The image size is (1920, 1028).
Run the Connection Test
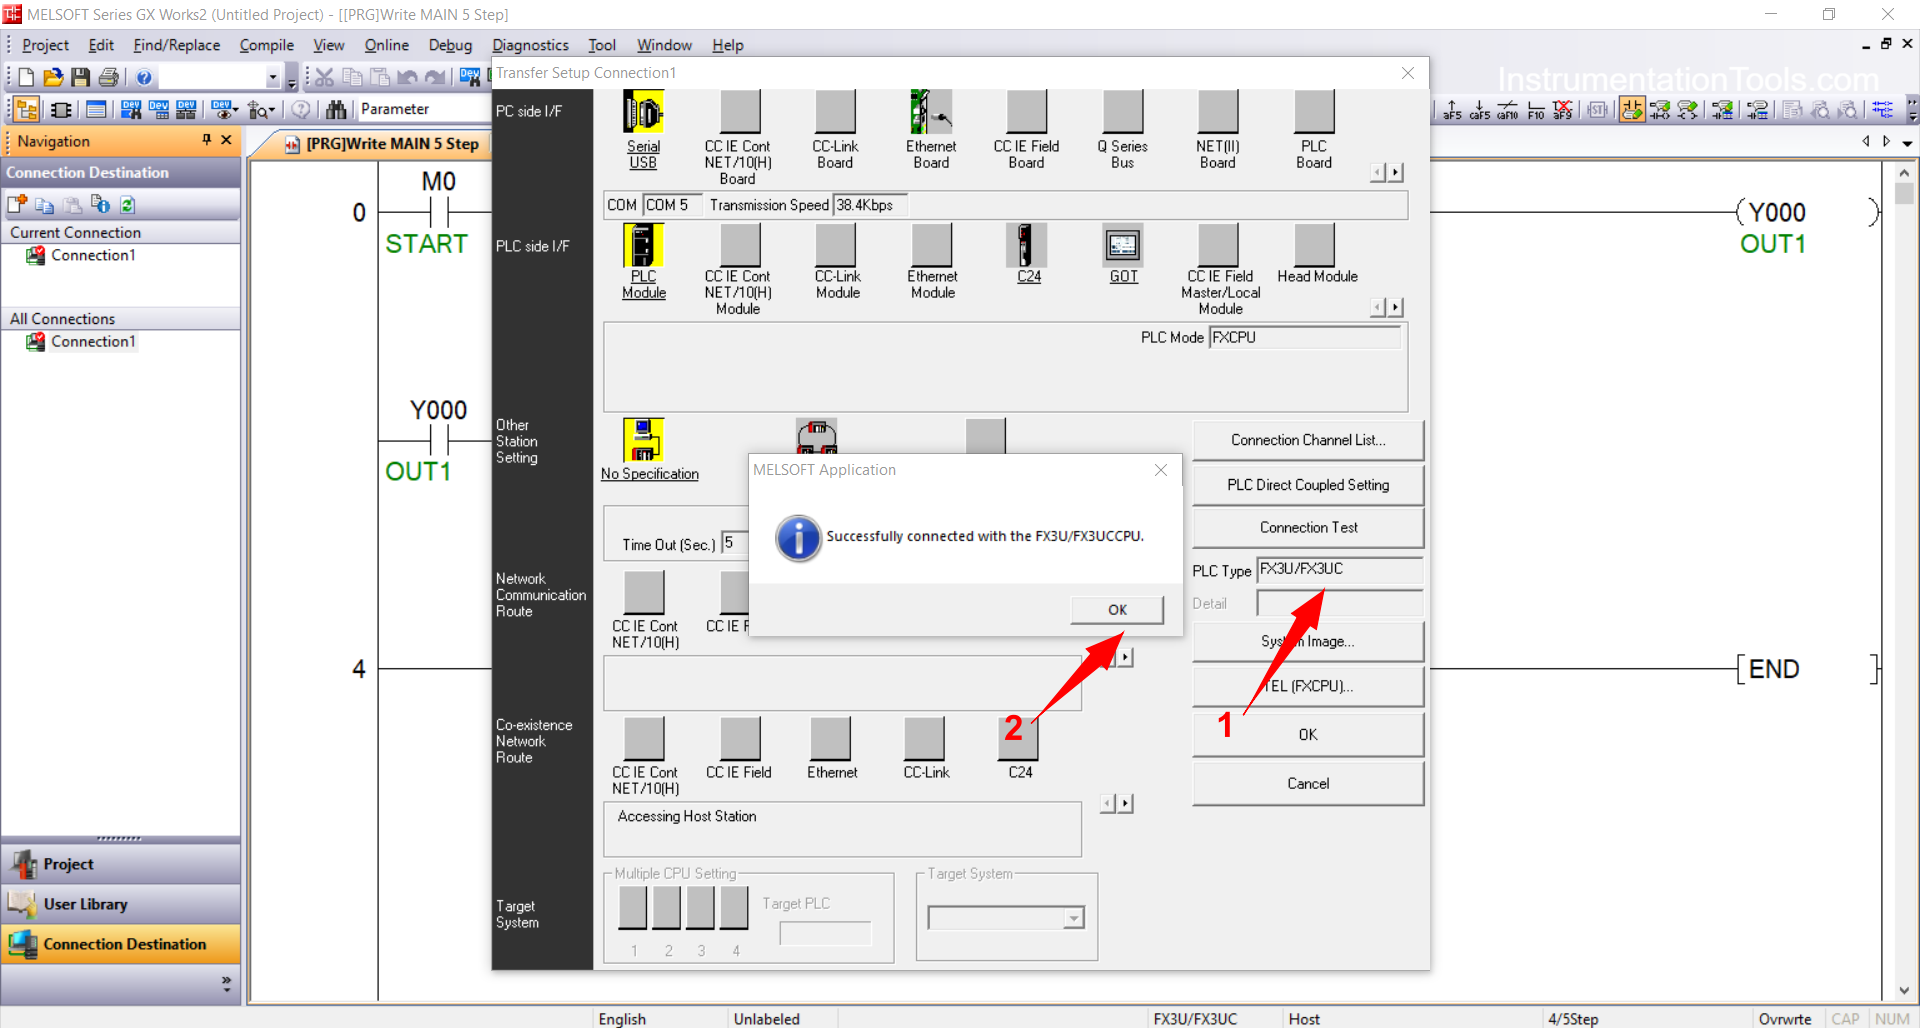[1308, 527]
